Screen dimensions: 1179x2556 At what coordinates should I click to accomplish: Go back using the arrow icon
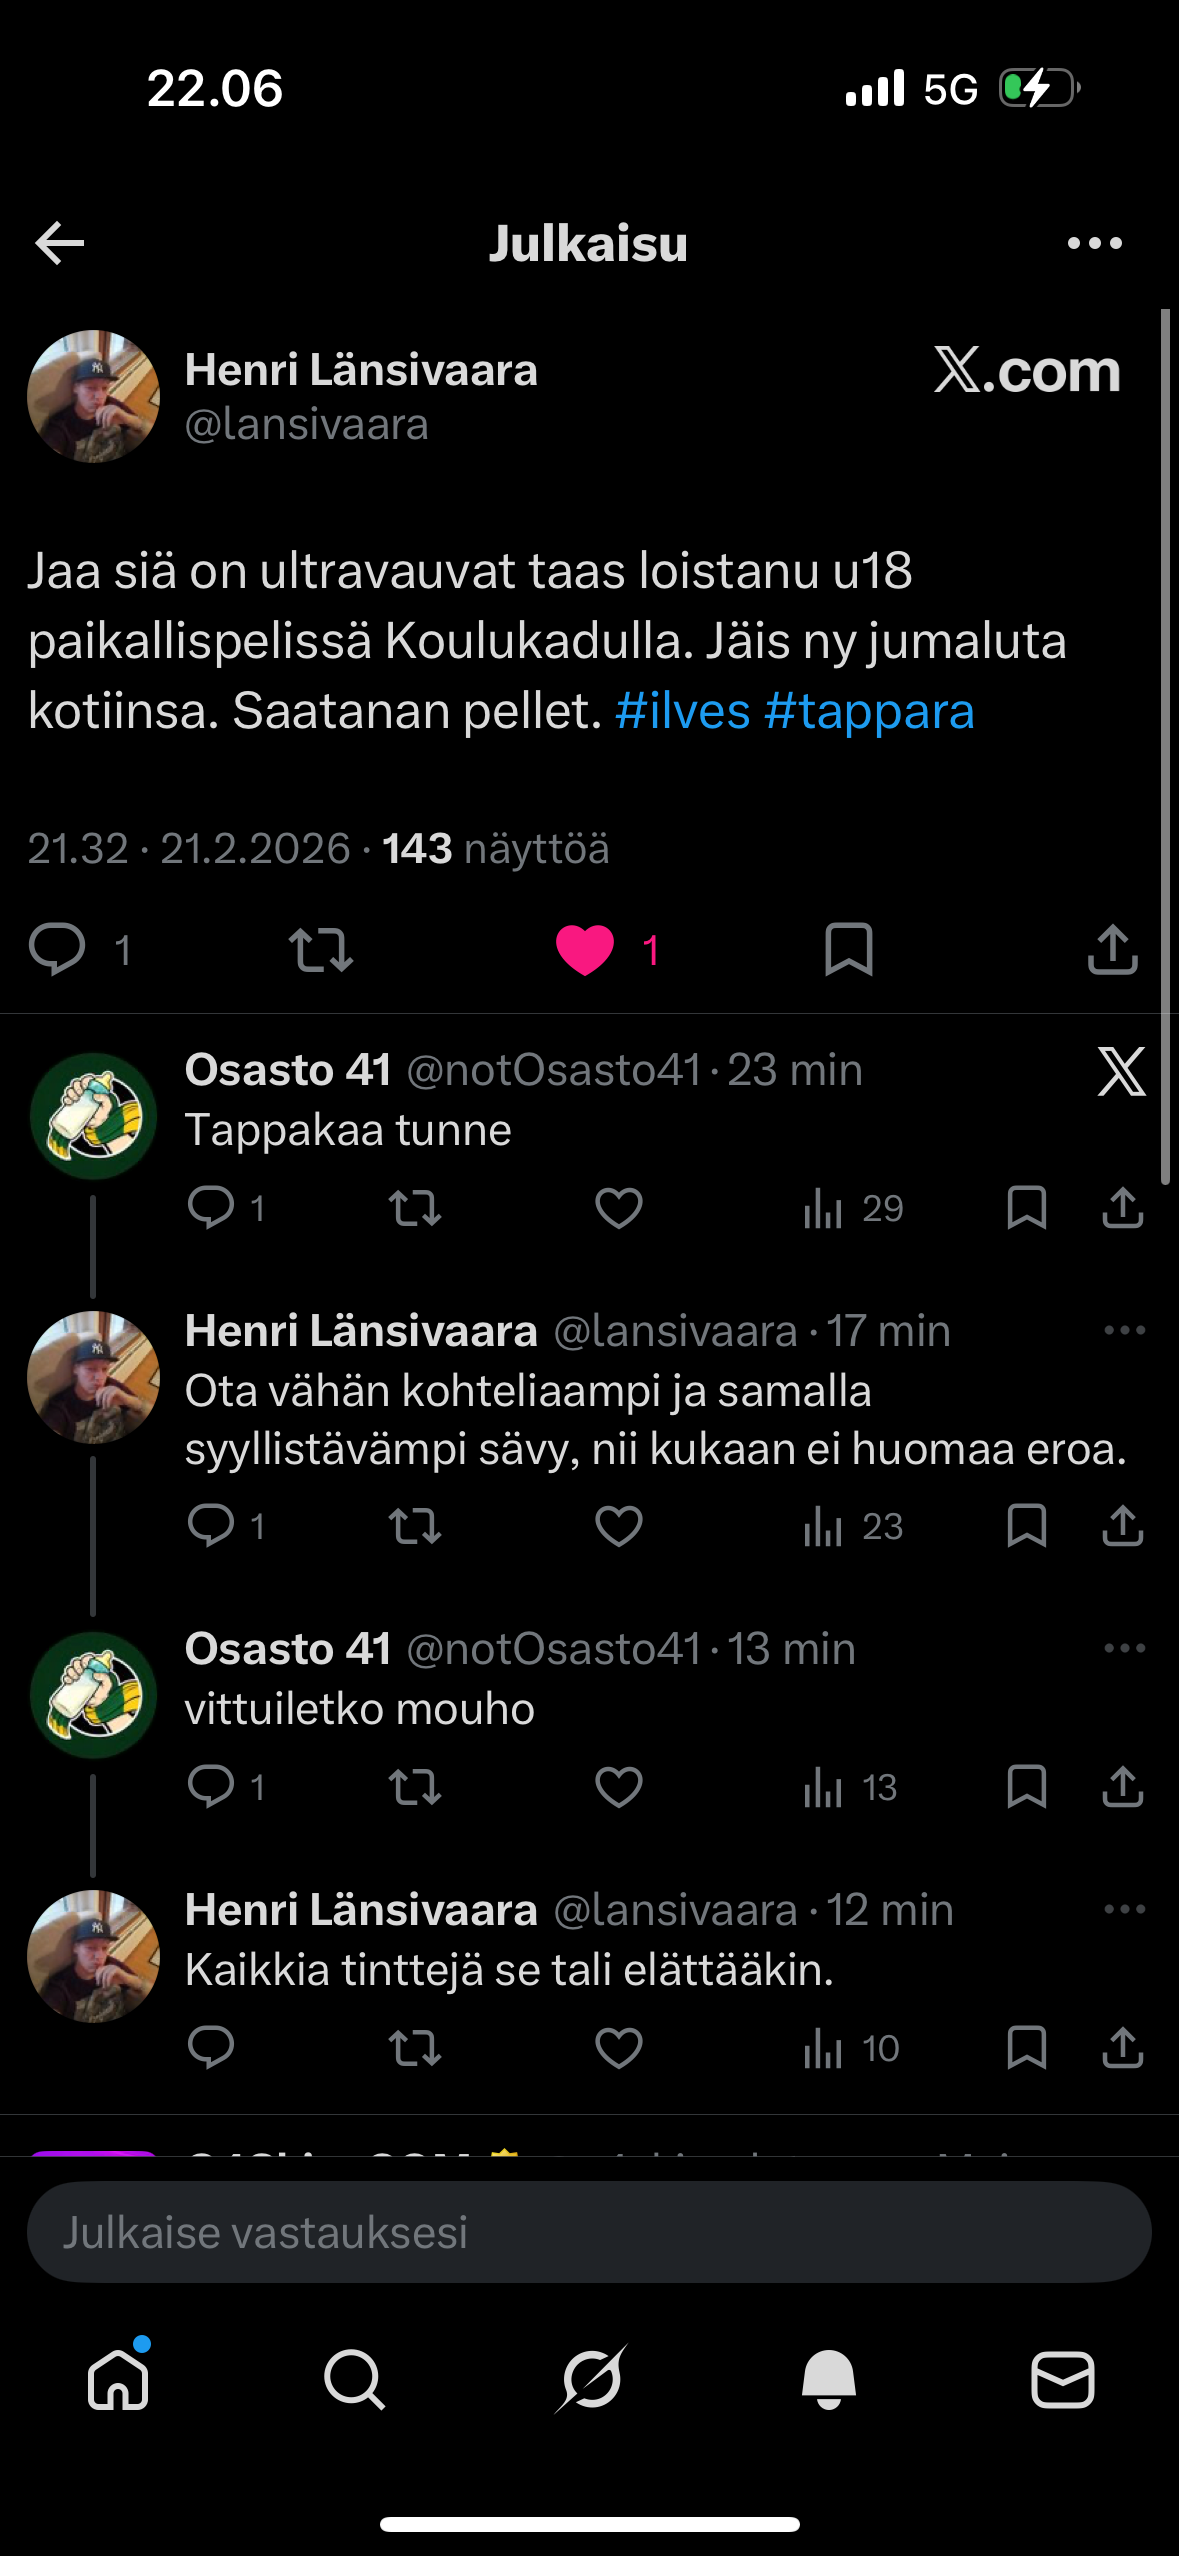[60, 243]
